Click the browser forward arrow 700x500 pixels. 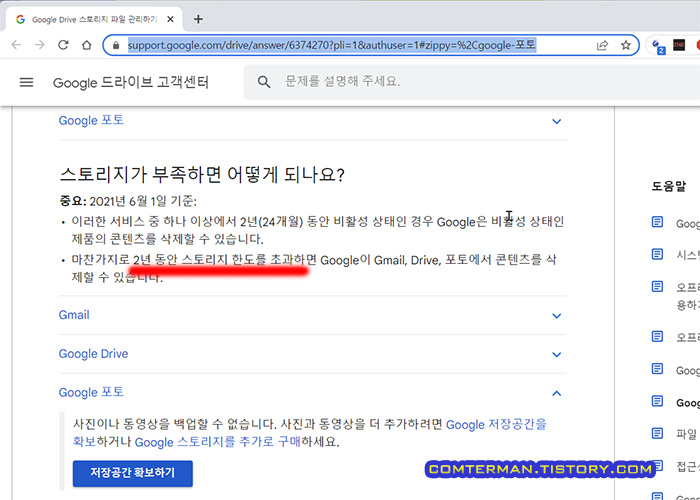tap(40, 45)
